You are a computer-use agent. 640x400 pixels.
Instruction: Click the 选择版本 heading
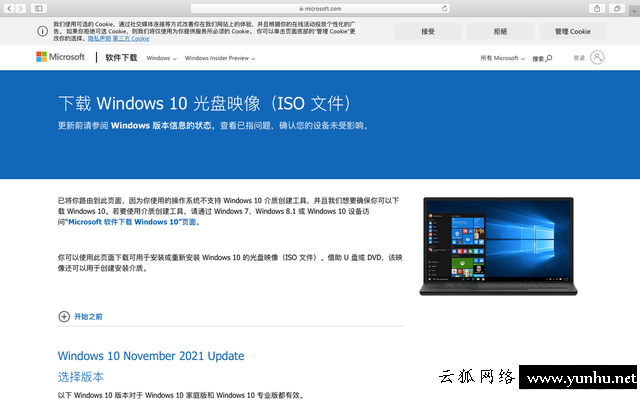[81, 377]
